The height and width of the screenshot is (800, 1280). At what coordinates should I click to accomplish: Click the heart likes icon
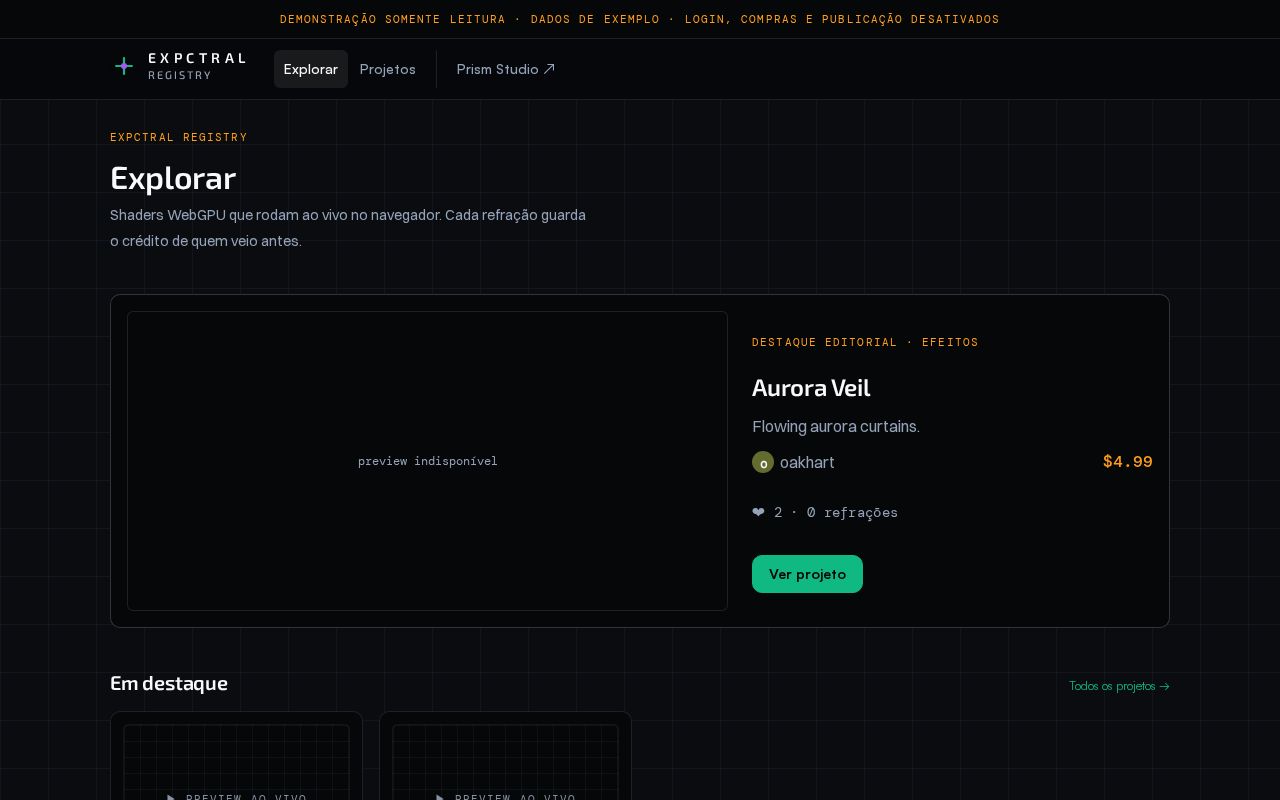pos(758,512)
